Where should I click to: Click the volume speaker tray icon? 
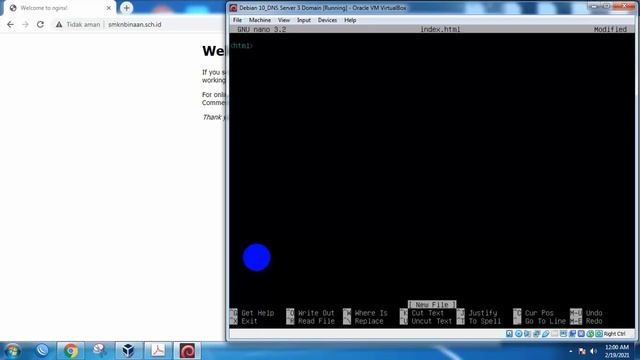(593, 351)
